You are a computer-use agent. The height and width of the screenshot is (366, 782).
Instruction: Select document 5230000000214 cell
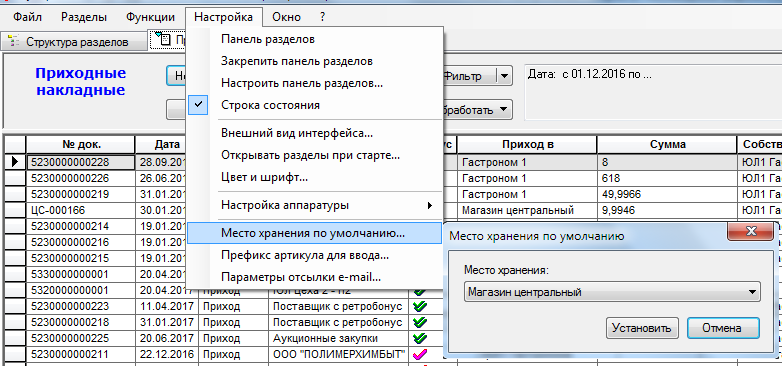(x=81, y=226)
